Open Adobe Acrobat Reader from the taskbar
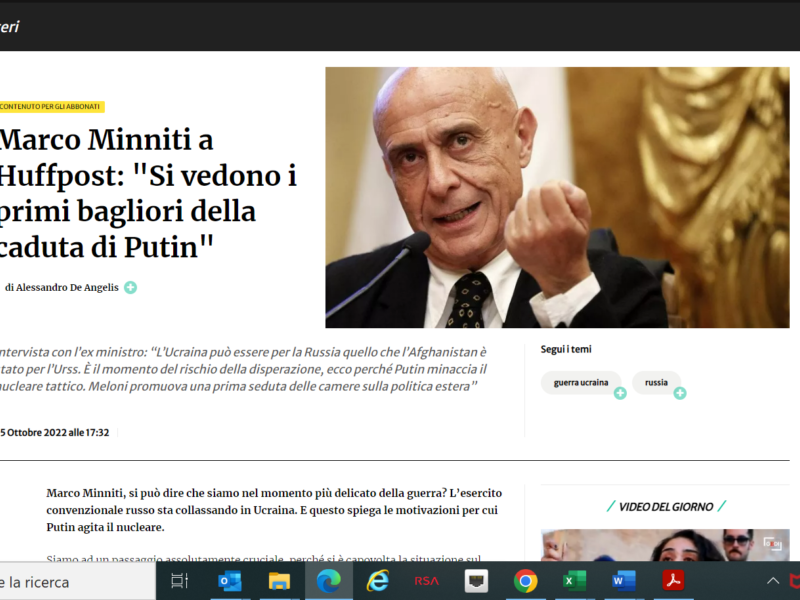This screenshot has width=800, height=600. [673, 581]
